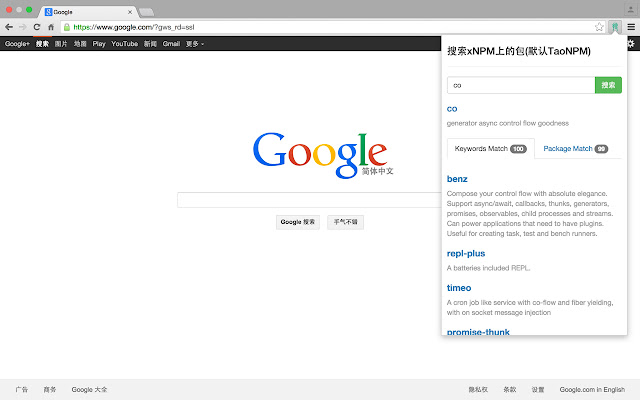640x400 pixels.
Task: Close the Google browser tab
Action: (x=130, y=12)
